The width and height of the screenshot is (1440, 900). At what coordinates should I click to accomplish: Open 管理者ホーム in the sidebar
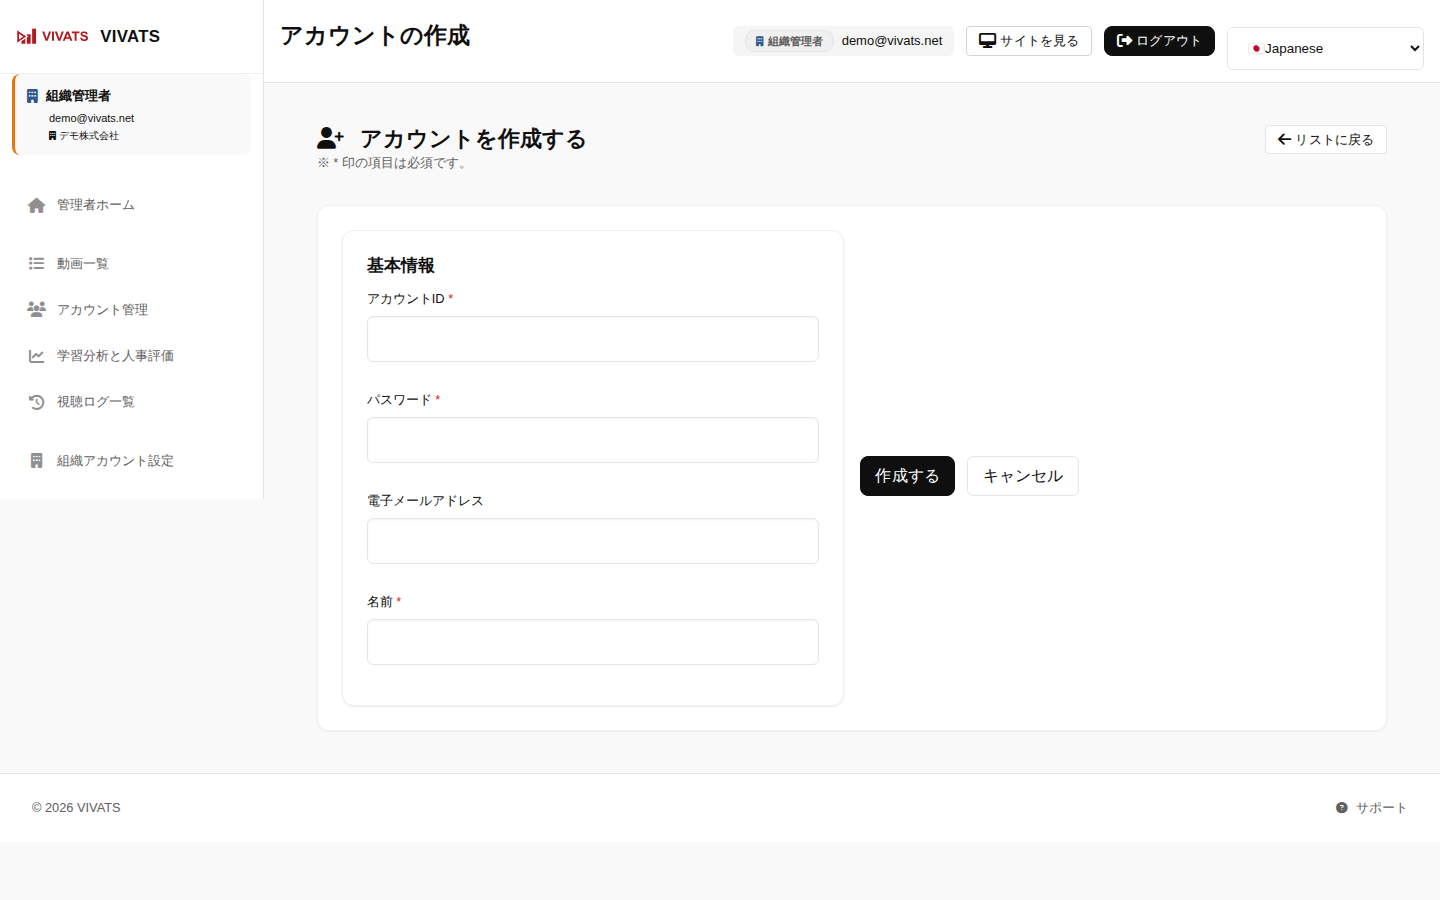coord(131,205)
